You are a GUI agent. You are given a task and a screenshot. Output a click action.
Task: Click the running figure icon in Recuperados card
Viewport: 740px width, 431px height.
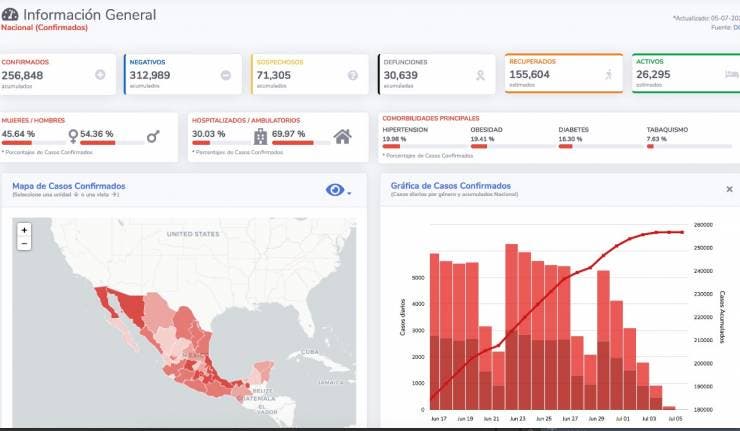pyautogui.click(x=607, y=74)
